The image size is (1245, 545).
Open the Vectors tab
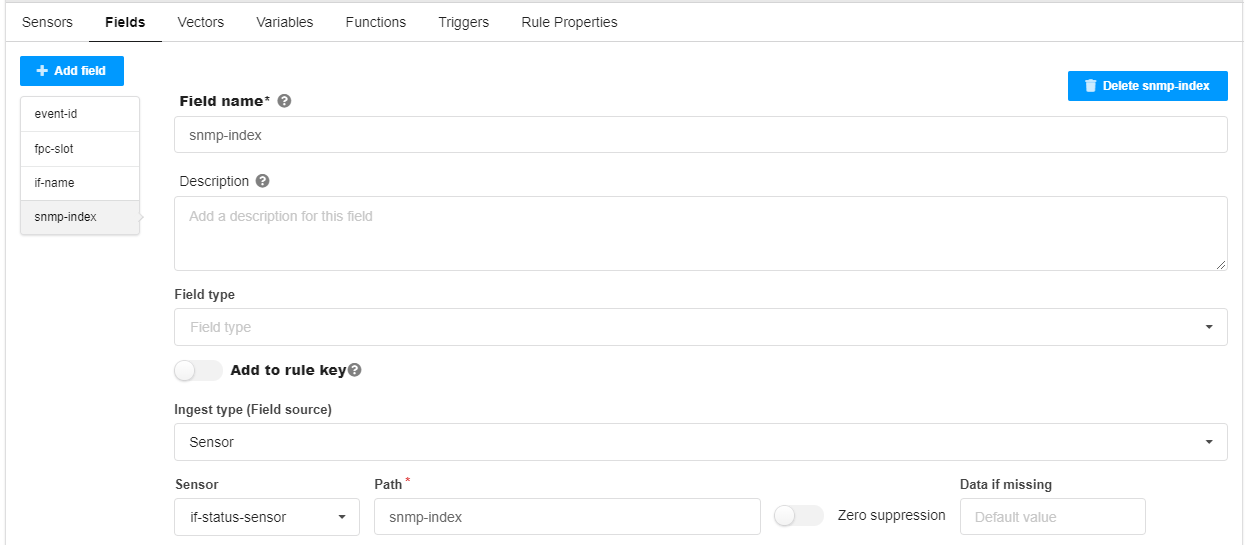tap(200, 22)
